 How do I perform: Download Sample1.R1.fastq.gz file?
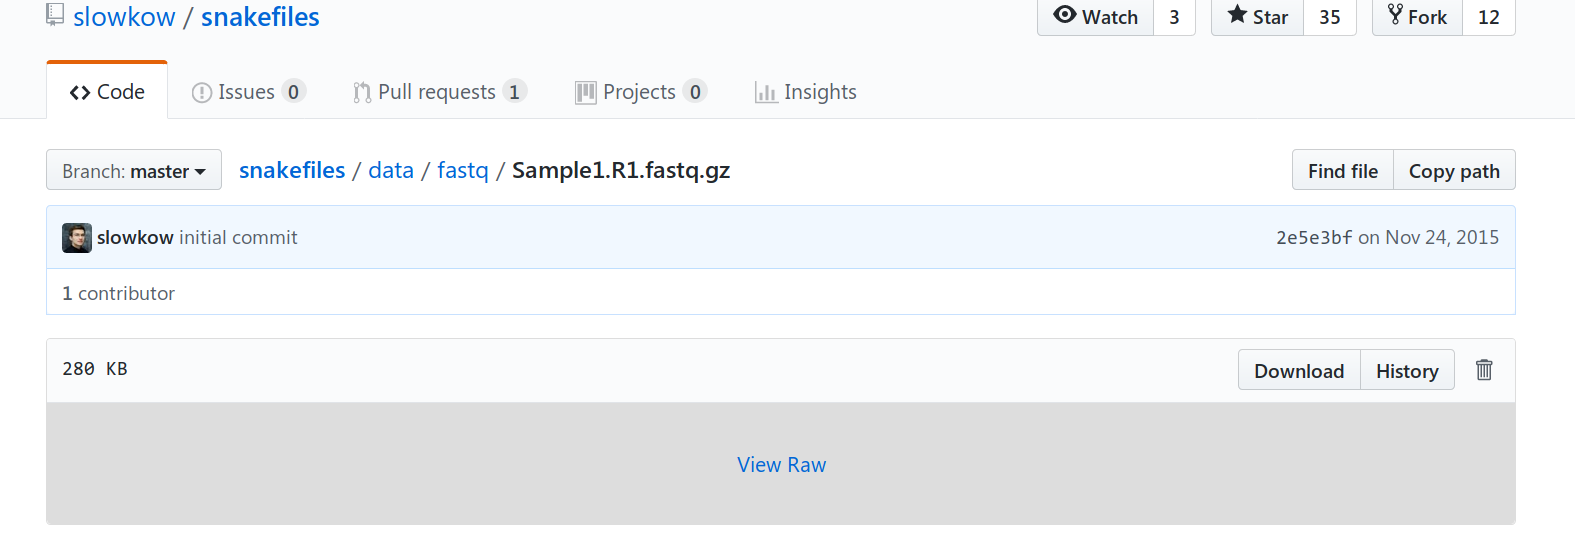pyautogui.click(x=1299, y=371)
